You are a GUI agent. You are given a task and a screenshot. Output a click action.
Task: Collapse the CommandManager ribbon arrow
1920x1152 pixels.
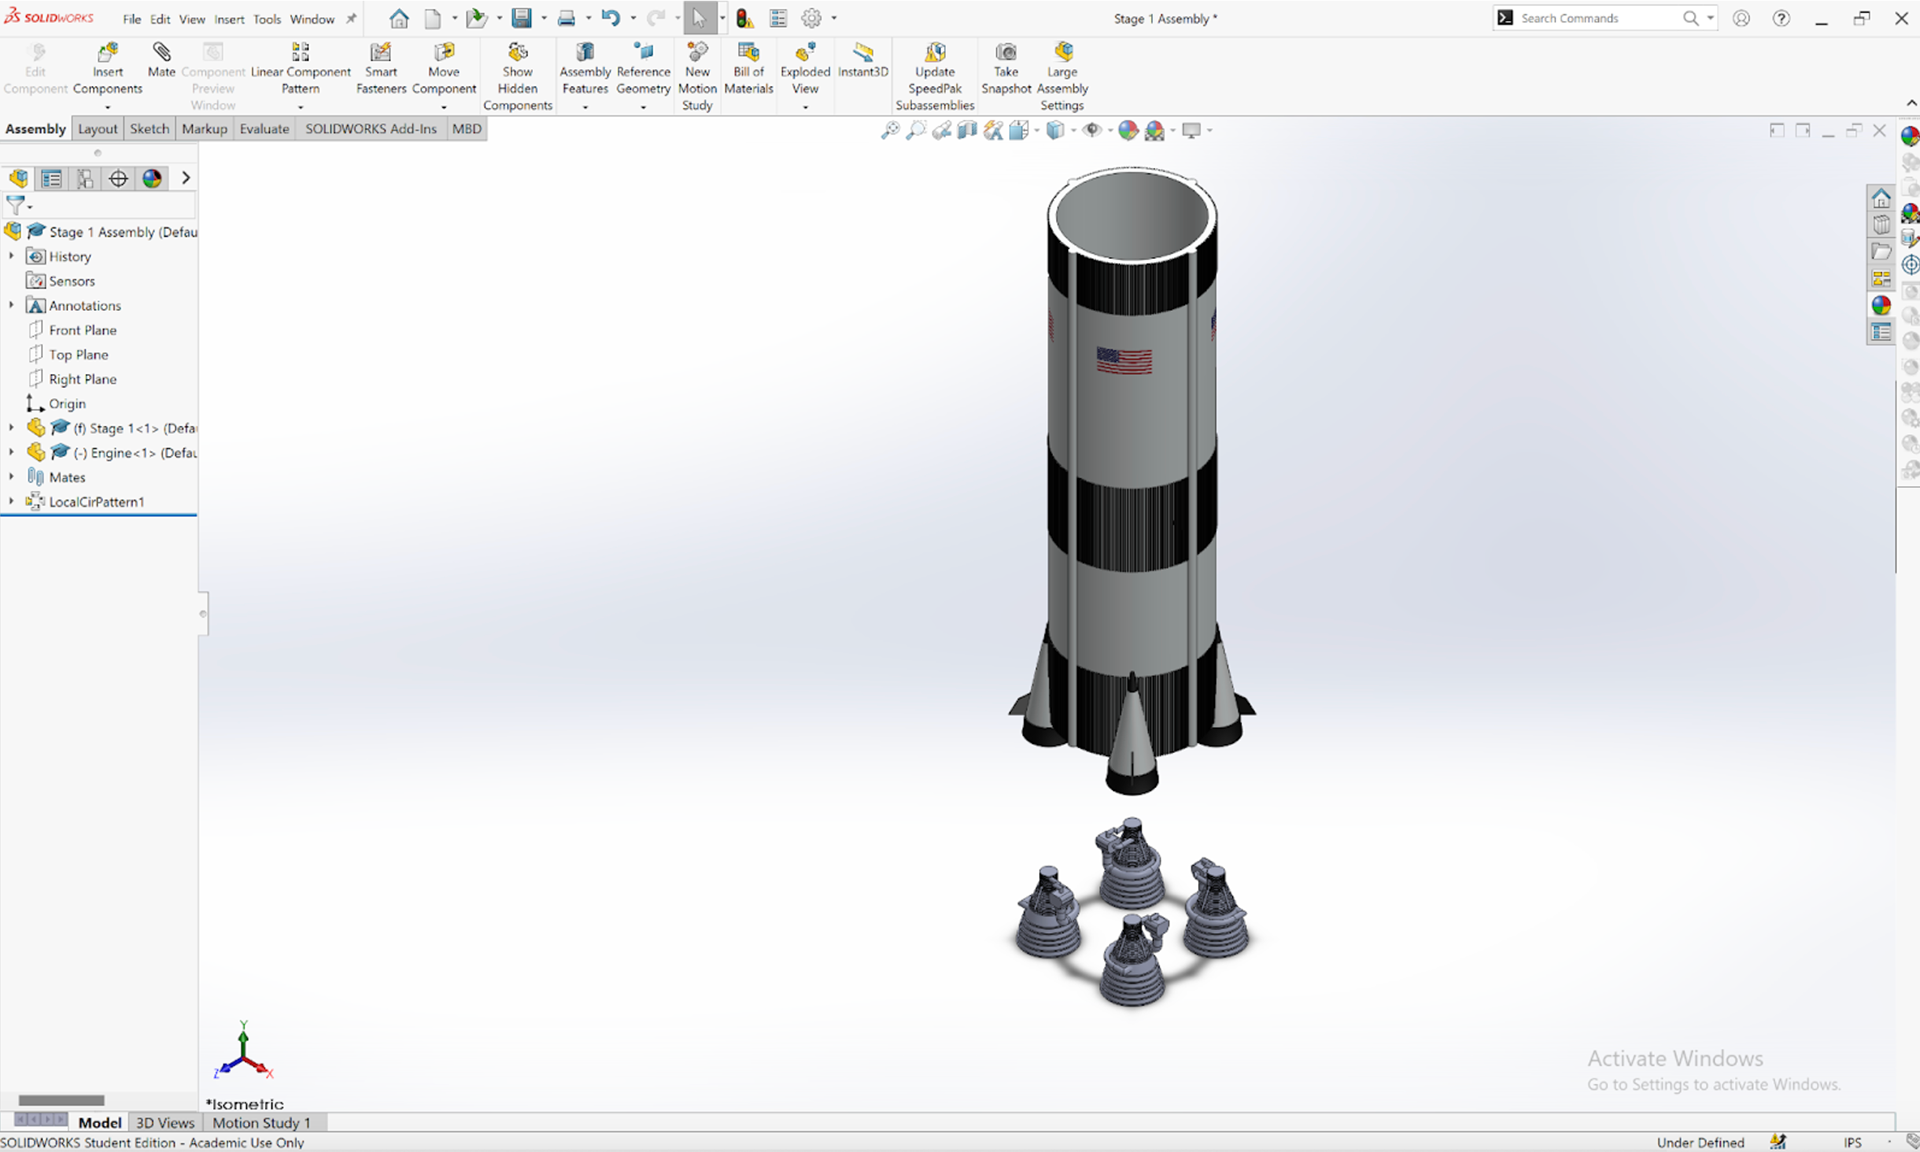pos(1911,103)
